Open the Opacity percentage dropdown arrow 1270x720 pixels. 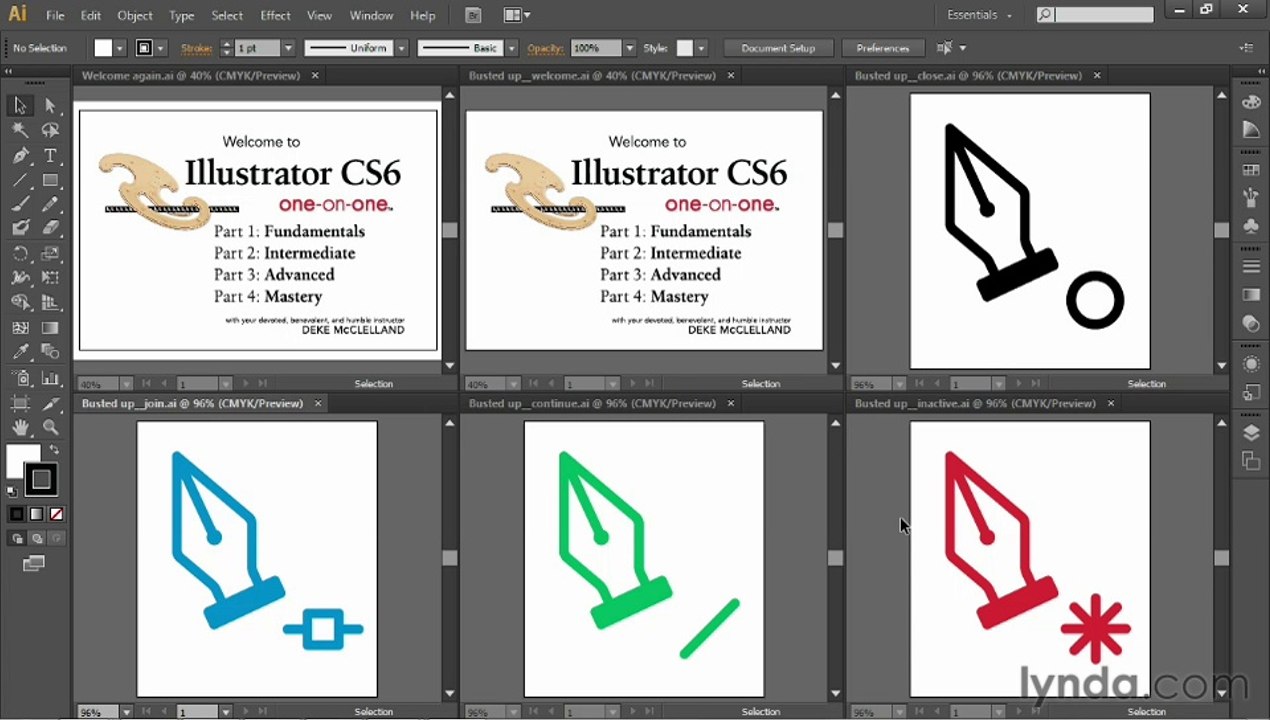(629, 48)
